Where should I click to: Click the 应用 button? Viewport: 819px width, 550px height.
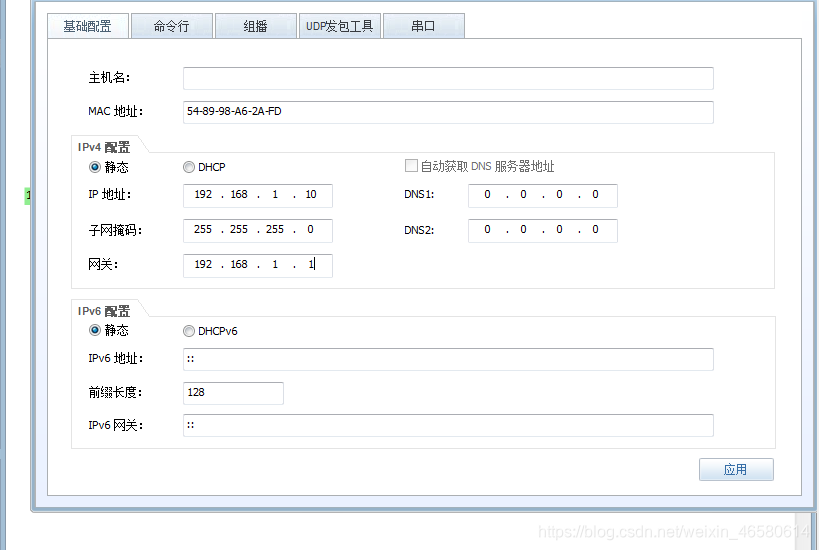(x=736, y=470)
